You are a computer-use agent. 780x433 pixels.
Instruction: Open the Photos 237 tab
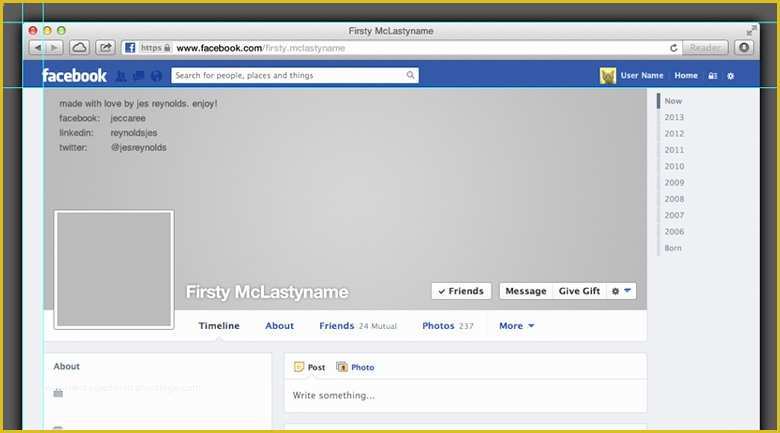[448, 325]
